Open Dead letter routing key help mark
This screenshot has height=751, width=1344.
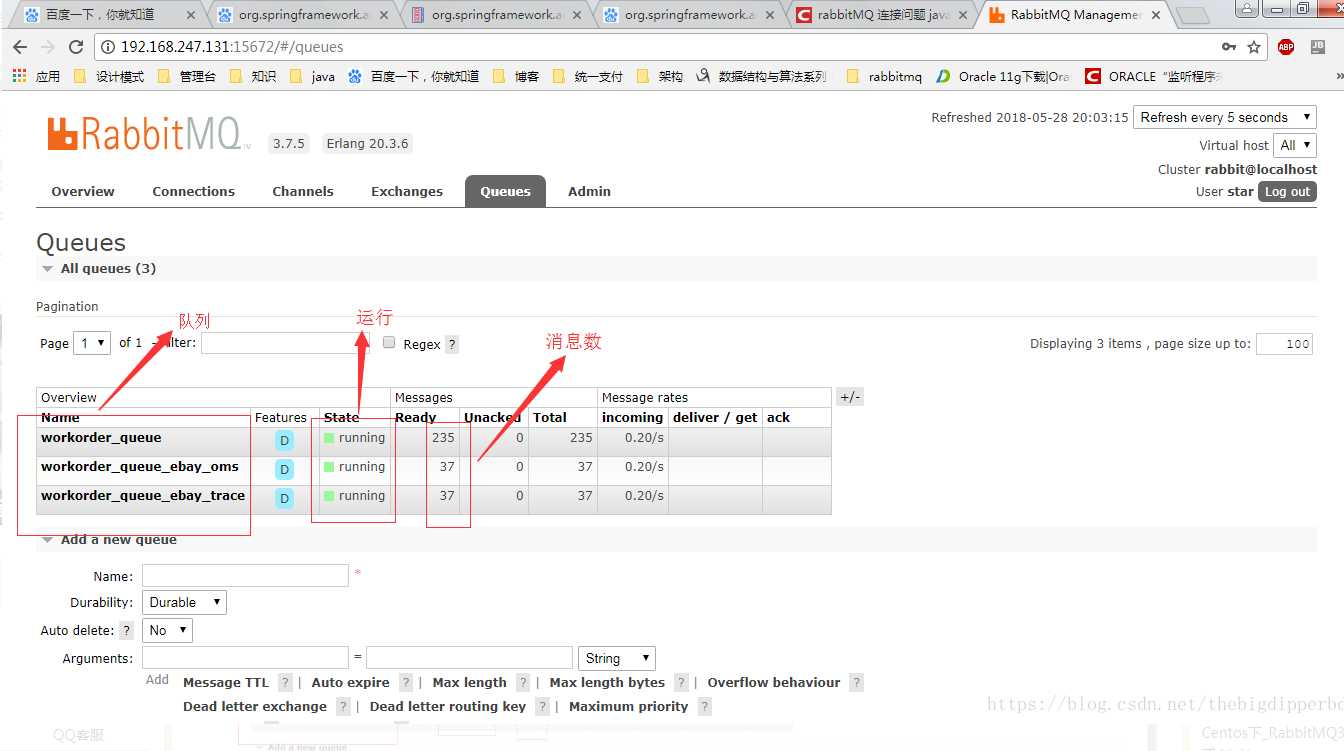542,707
